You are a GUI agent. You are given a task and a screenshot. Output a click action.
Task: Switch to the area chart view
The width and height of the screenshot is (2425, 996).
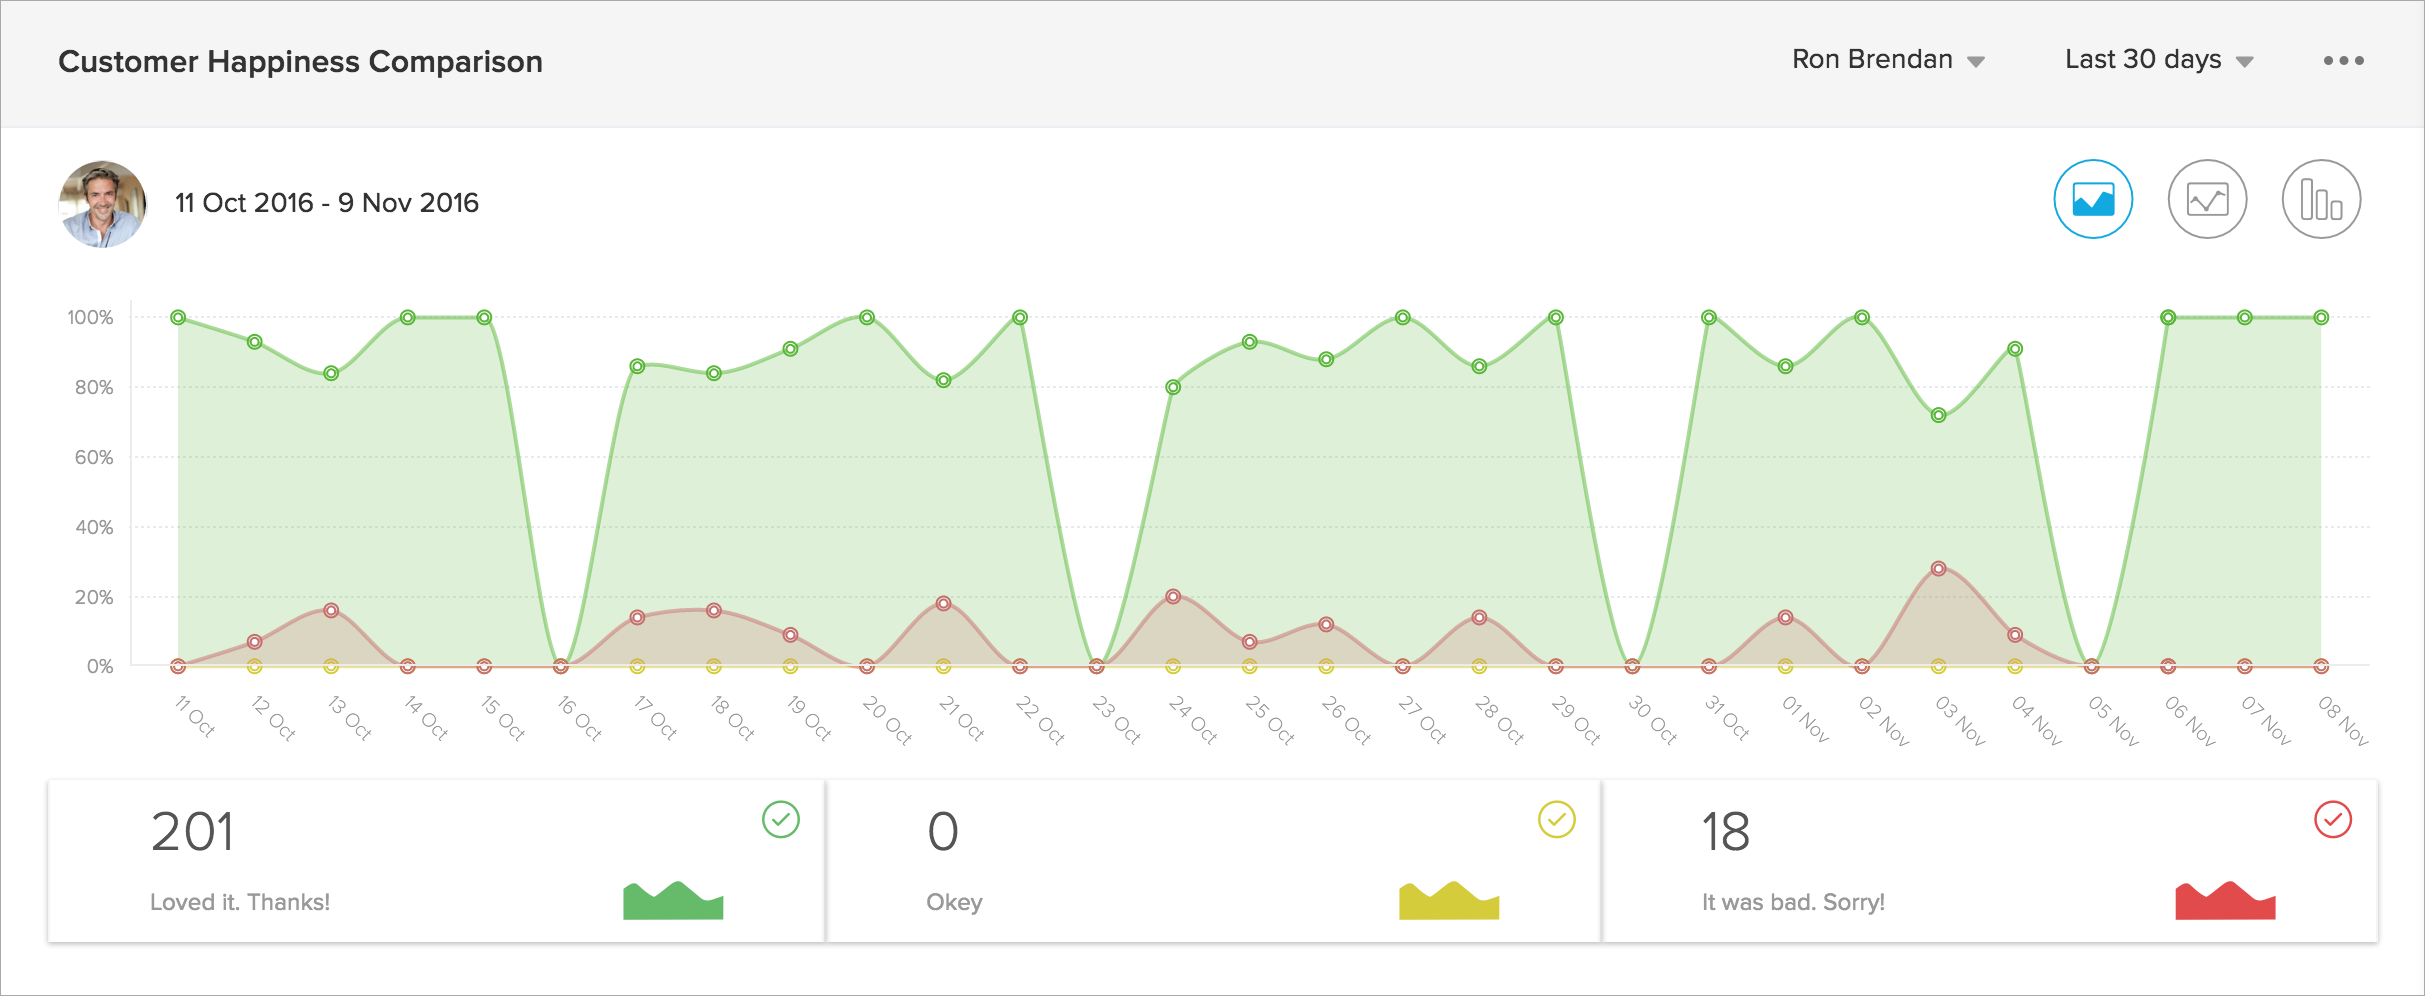pyautogui.click(x=2093, y=199)
